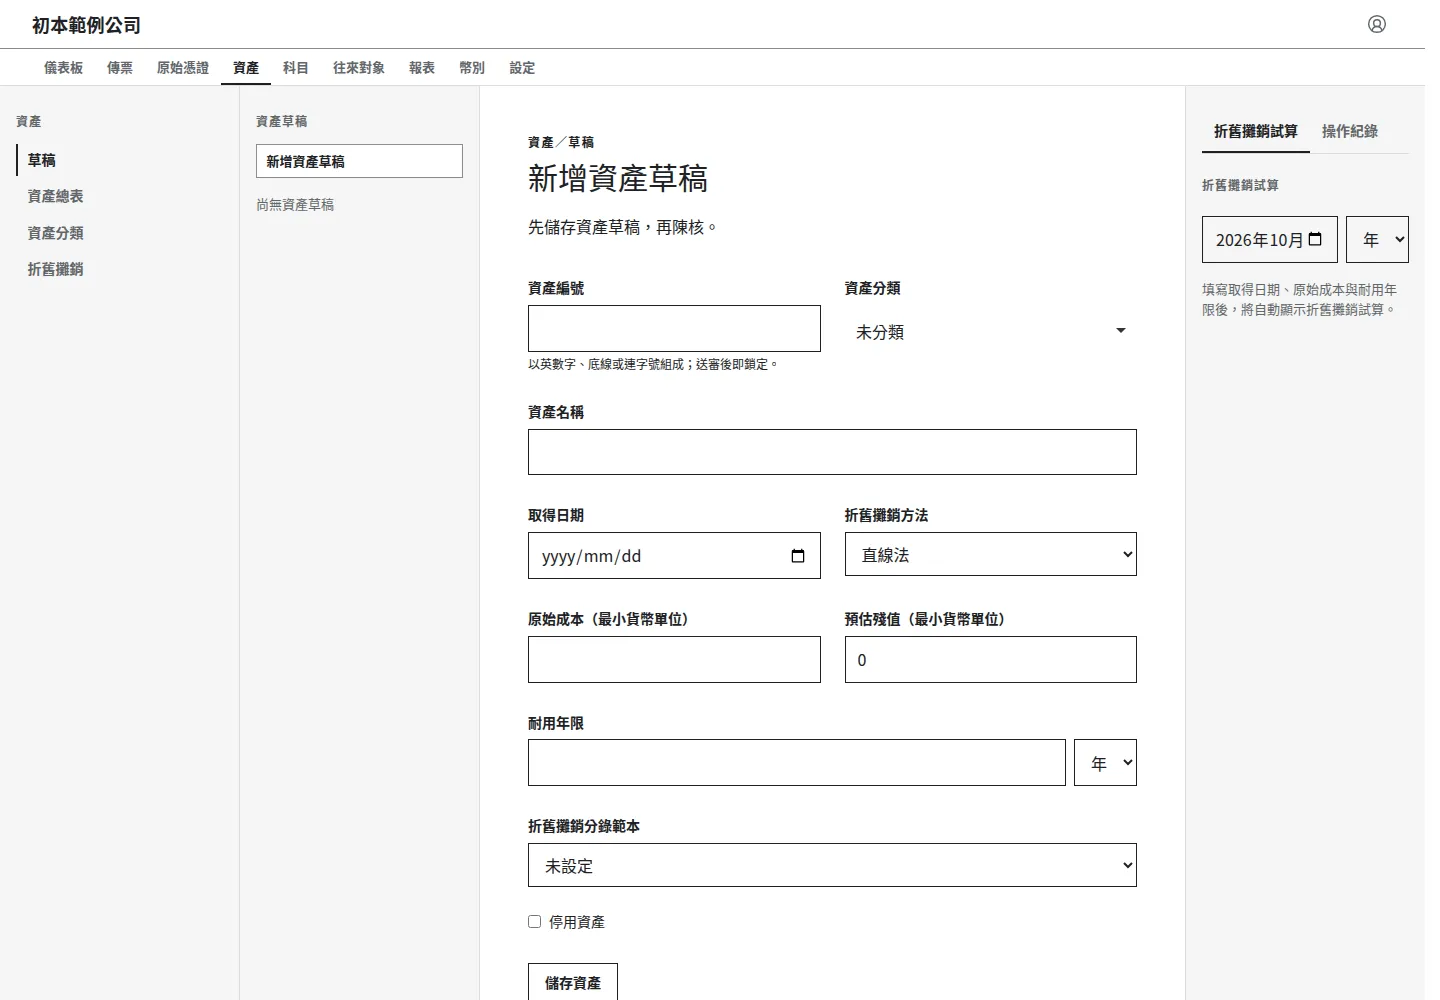Open the 科目 menu
The width and height of the screenshot is (1440, 1000).
tap(296, 68)
